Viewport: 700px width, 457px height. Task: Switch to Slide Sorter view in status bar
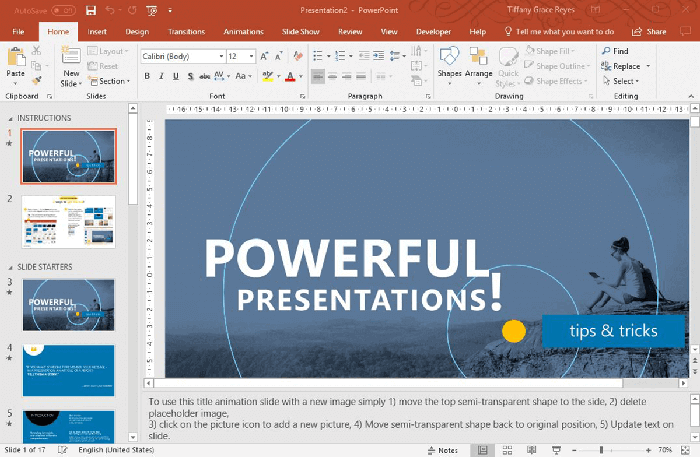(x=509, y=450)
